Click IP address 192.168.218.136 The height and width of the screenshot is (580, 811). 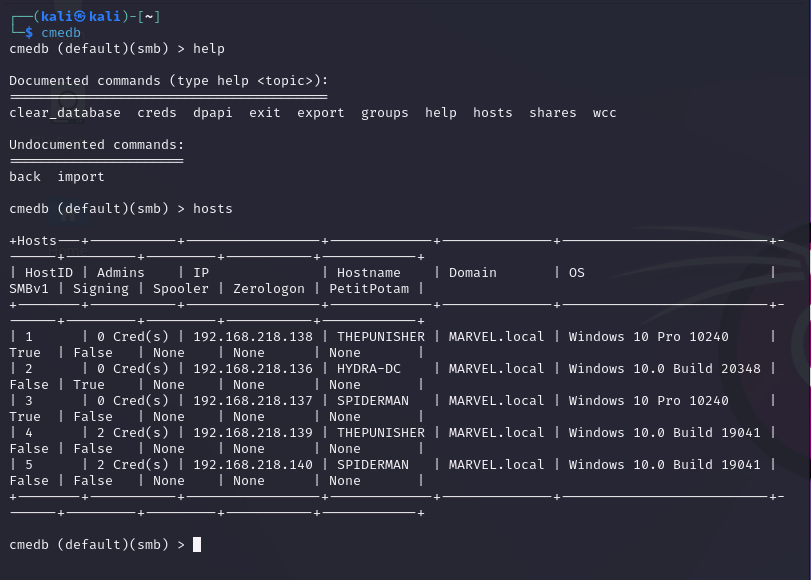coord(253,369)
